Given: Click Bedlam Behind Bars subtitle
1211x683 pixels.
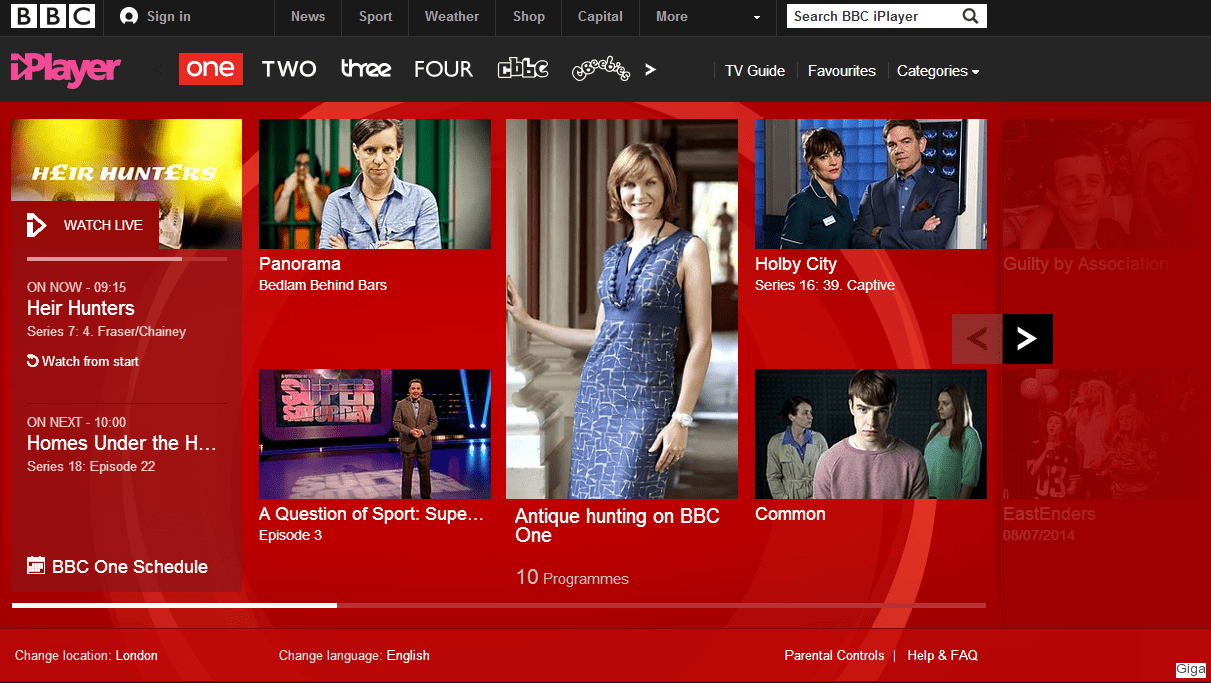Looking at the screenshot, I should [323, 285].
